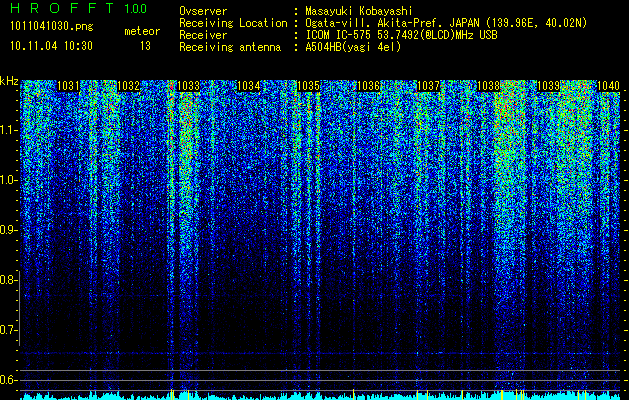This screenshot has width=629, height=400.
Task: Click the 1031 time marker
Action: click(x=68, y=86)
